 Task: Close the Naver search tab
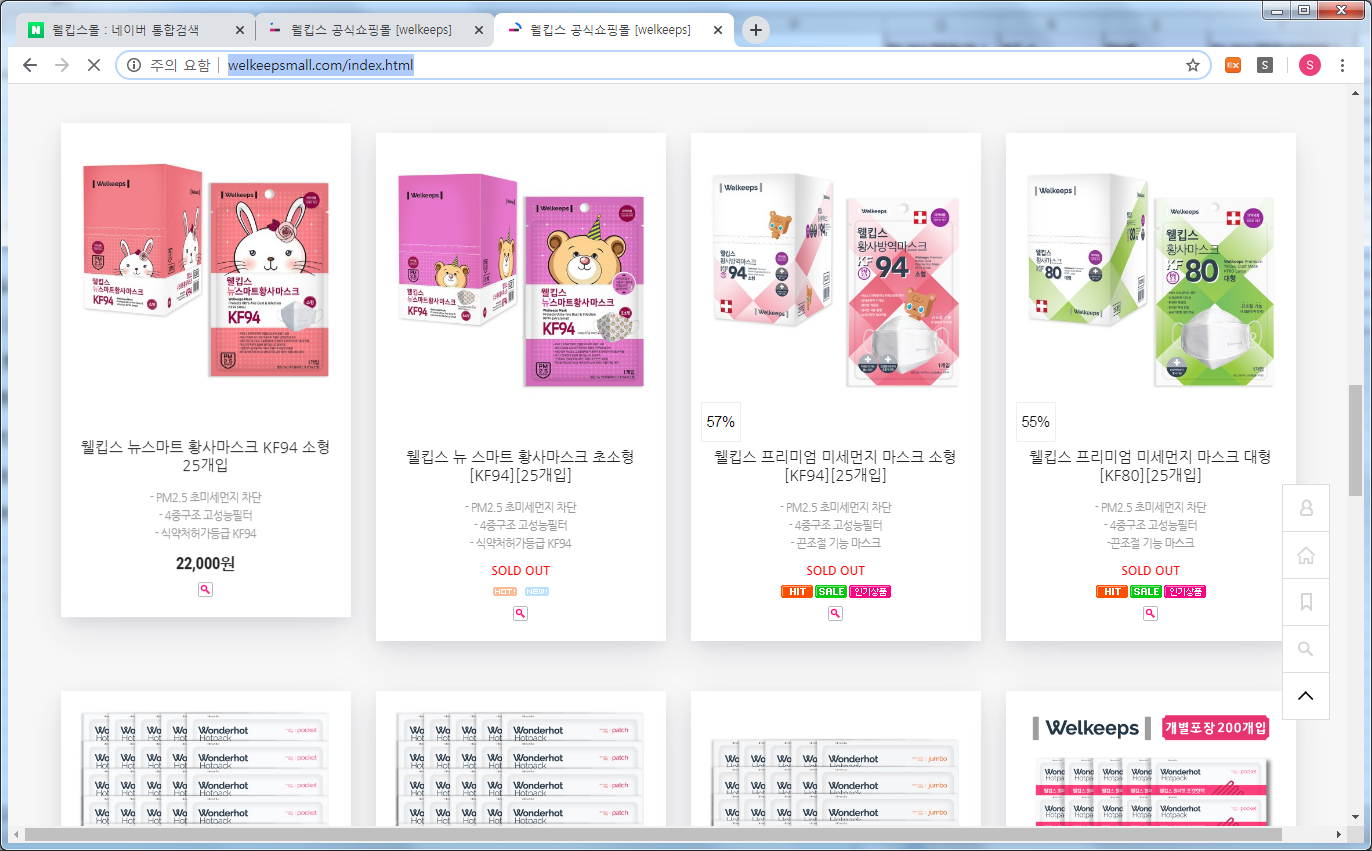(239, 31)
